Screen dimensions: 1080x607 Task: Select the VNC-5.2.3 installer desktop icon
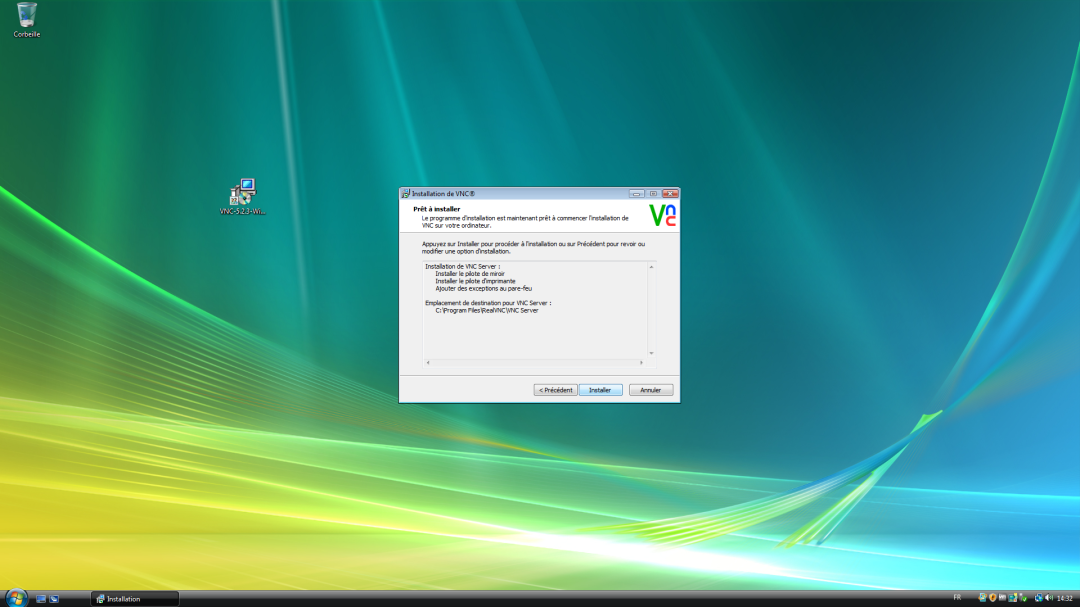243,192
